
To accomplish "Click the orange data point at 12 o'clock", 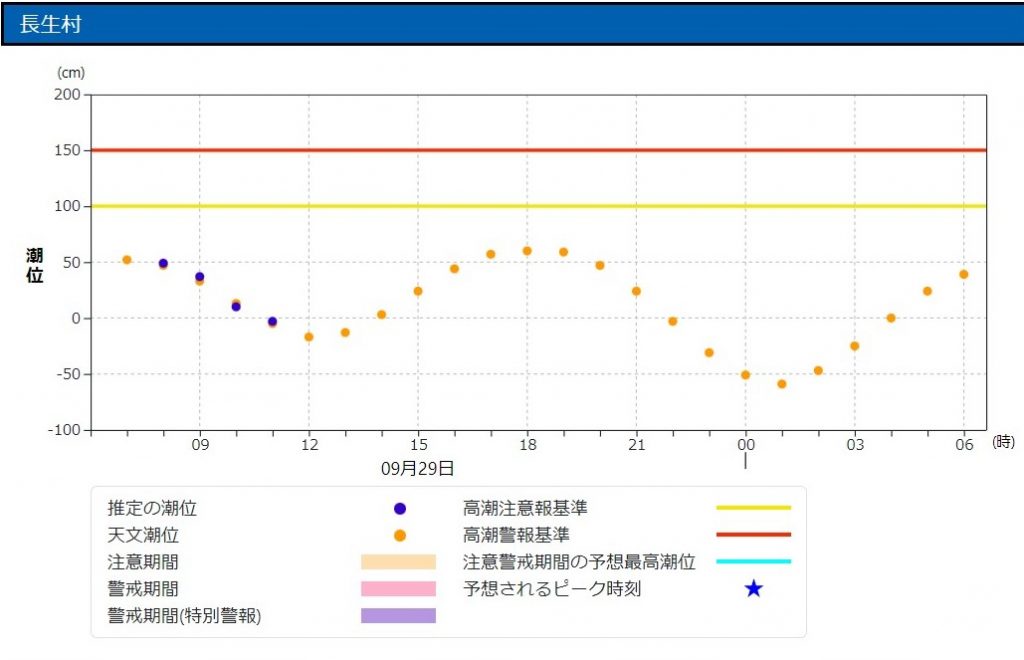I will 309,337.
